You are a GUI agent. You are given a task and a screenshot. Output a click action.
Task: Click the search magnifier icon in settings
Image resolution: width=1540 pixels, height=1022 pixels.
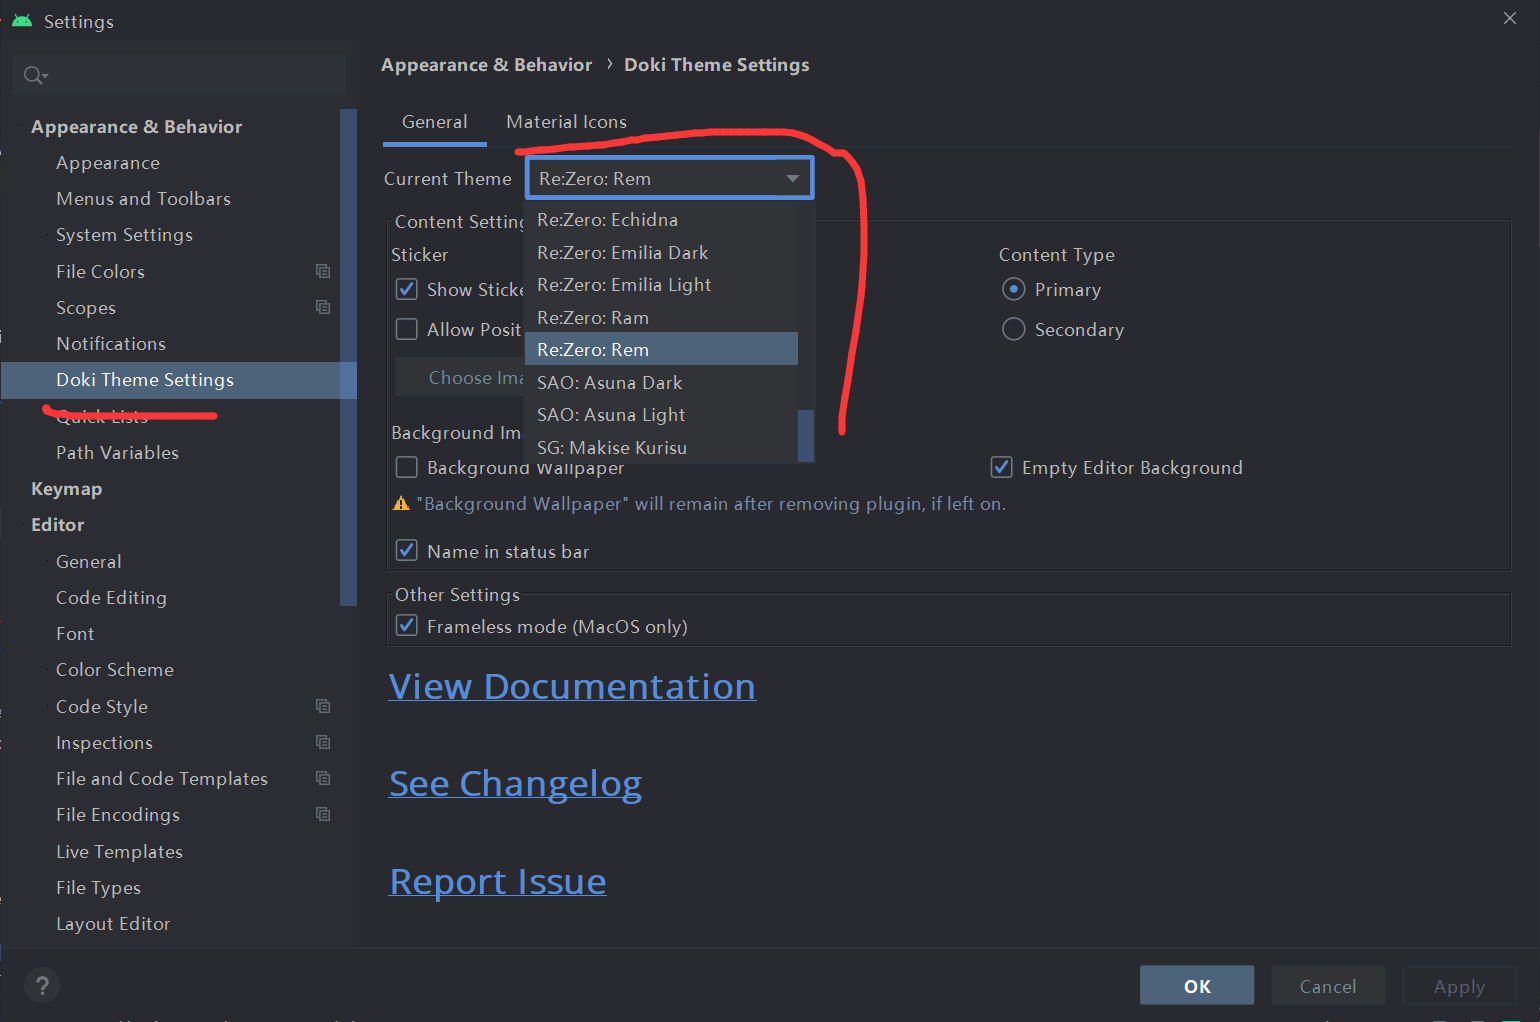point(34,75)
